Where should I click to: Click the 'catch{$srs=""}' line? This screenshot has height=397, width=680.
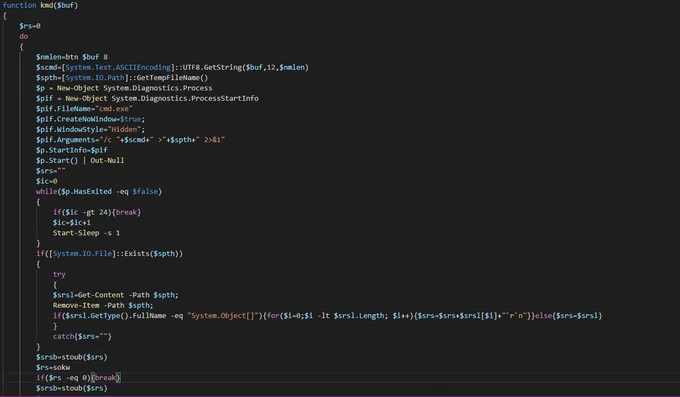click(82, 337)
